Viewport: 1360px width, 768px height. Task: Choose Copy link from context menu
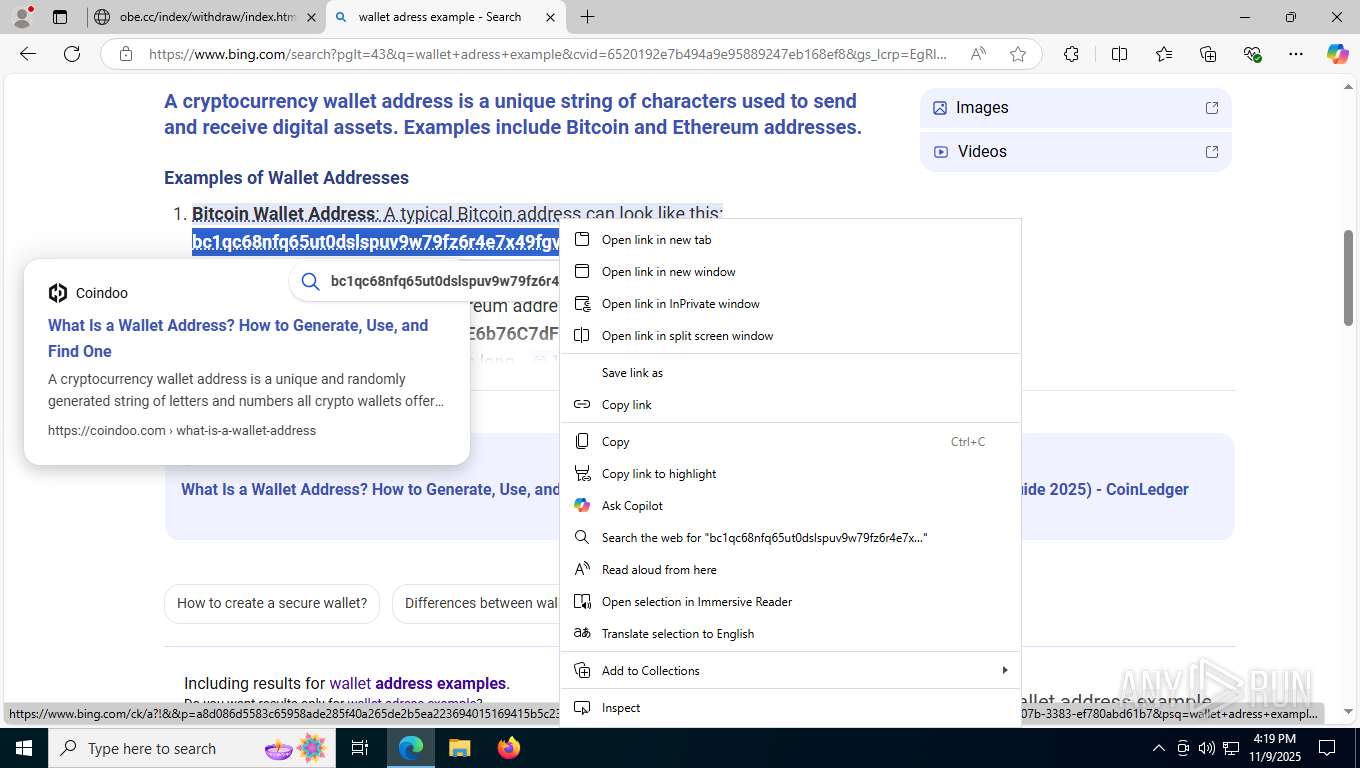pos(790,405)
